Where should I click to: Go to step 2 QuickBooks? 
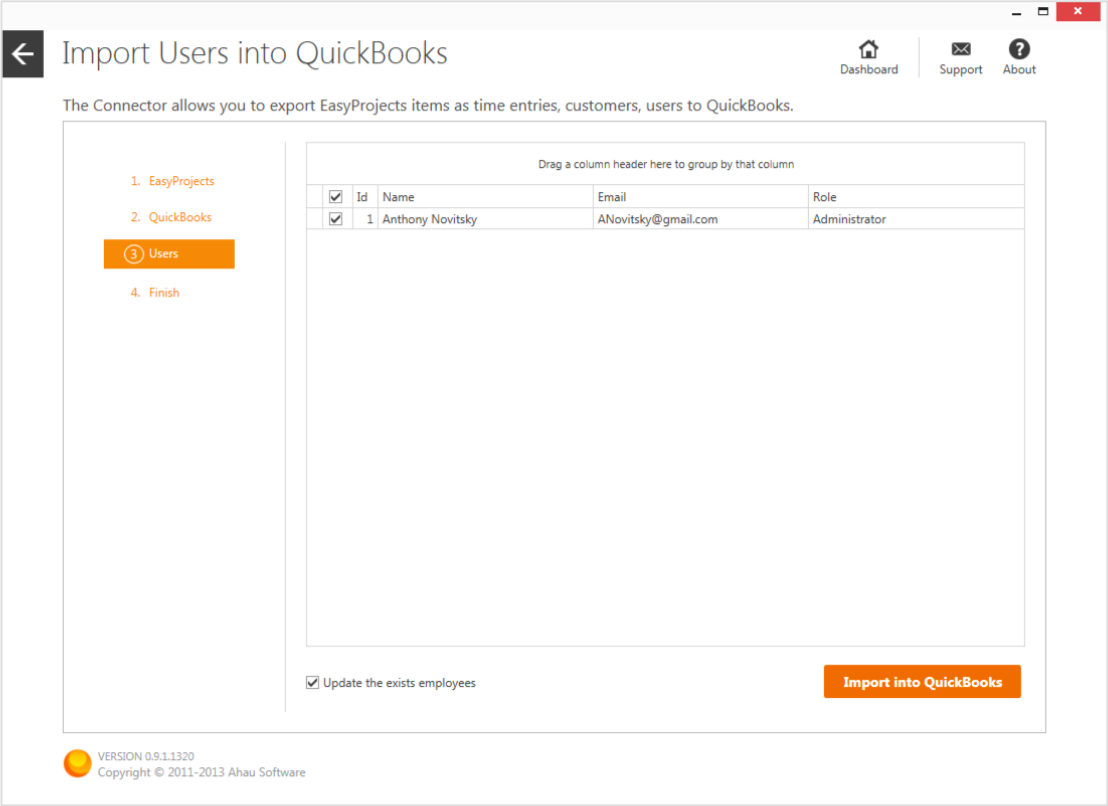171,217
